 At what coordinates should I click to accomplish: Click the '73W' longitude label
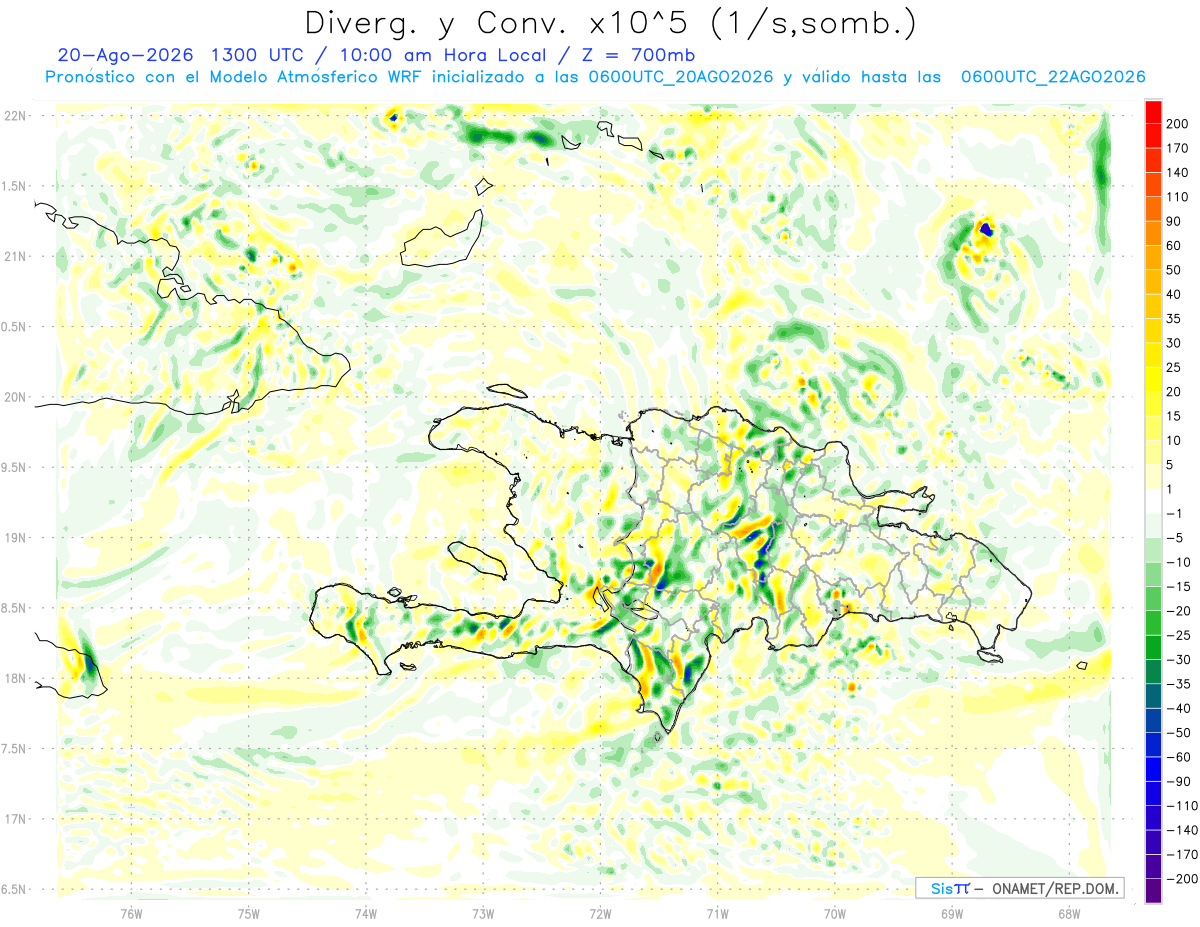[x=483, y=913]
